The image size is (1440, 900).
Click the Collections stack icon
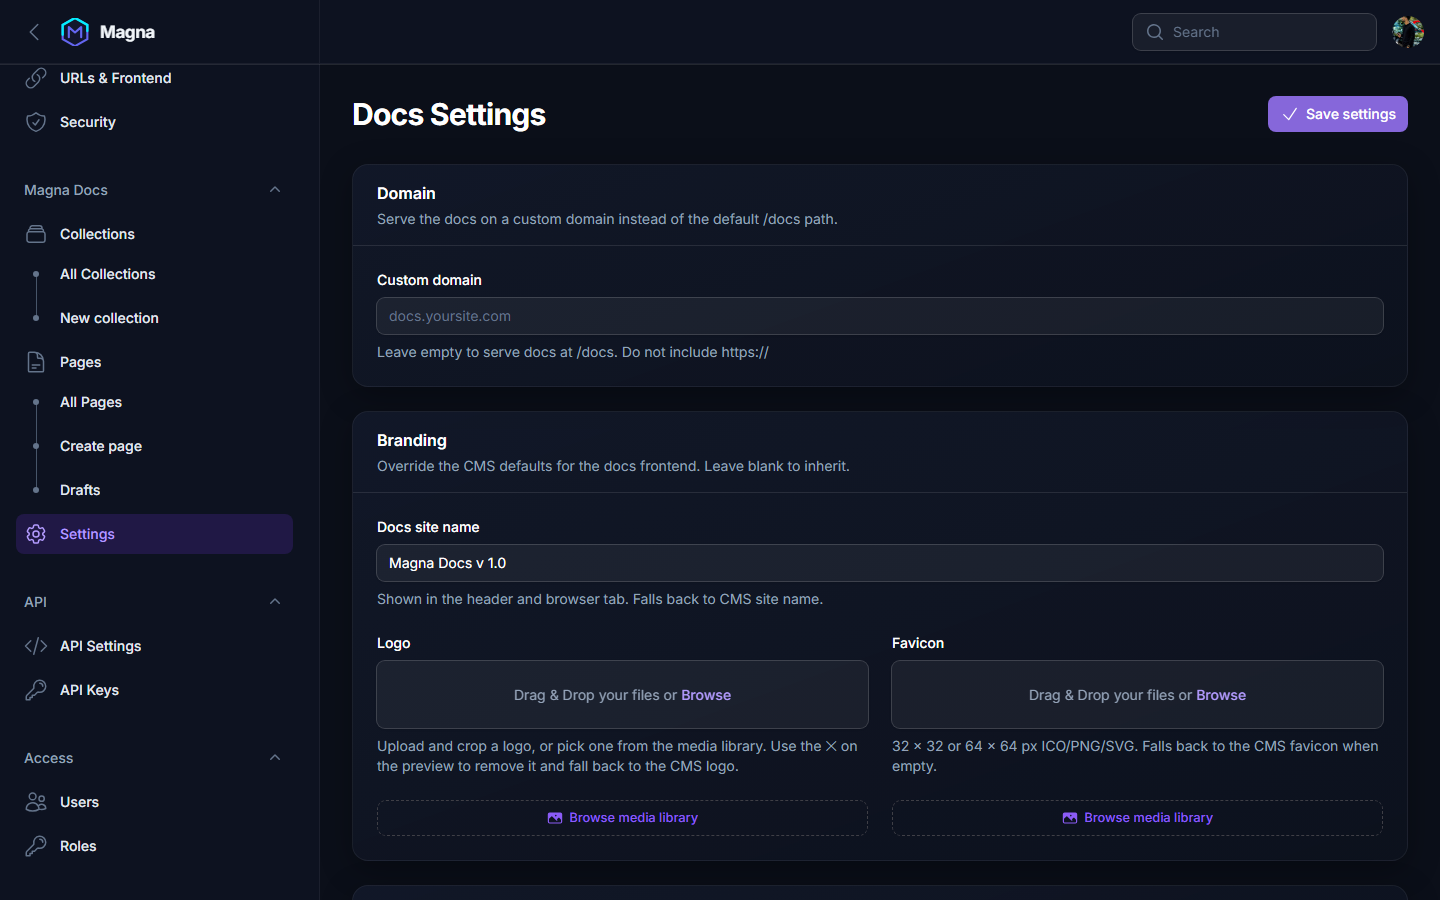click(x=36, y=234)
